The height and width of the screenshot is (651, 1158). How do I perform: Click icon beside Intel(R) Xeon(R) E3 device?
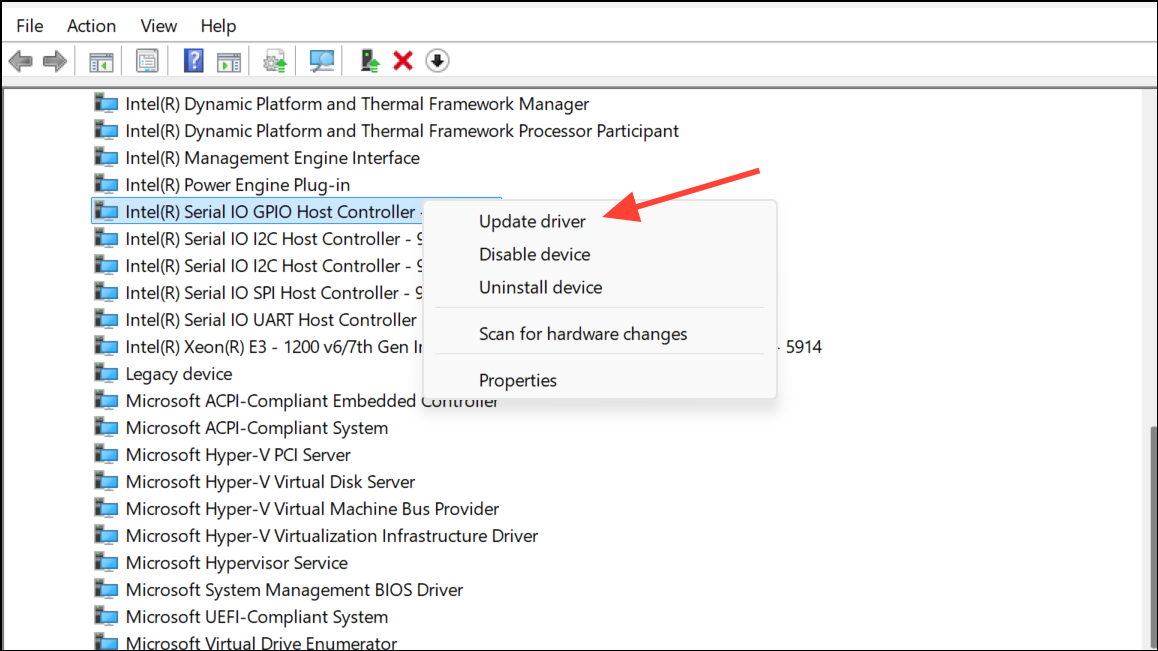[x=106, y=347]
